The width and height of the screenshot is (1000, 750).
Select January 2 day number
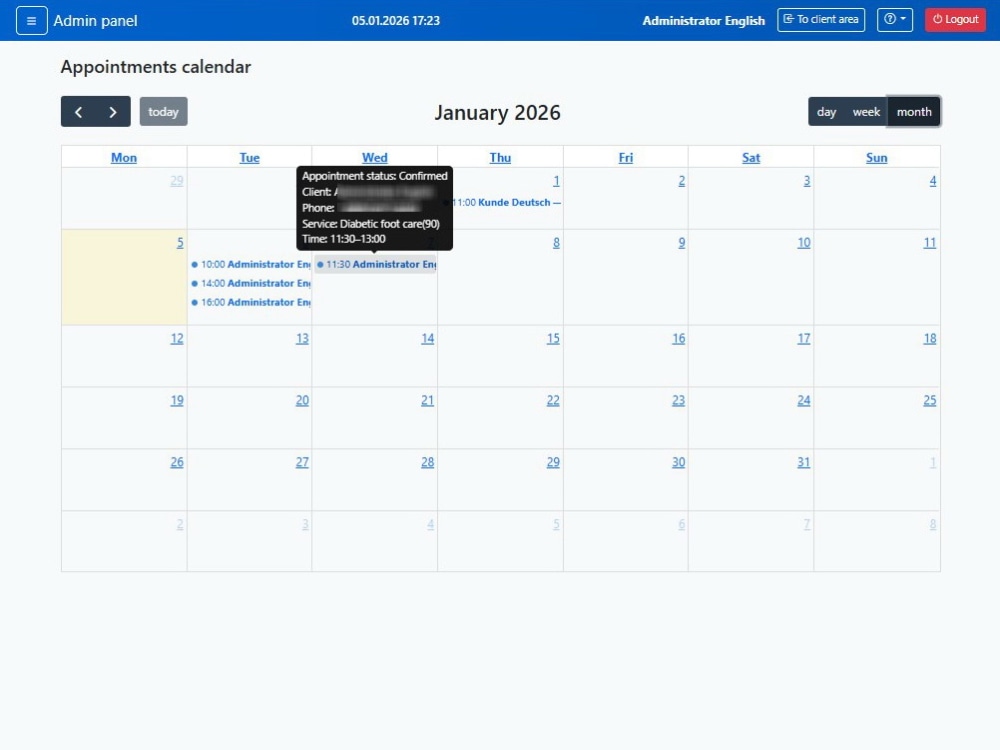682,181
